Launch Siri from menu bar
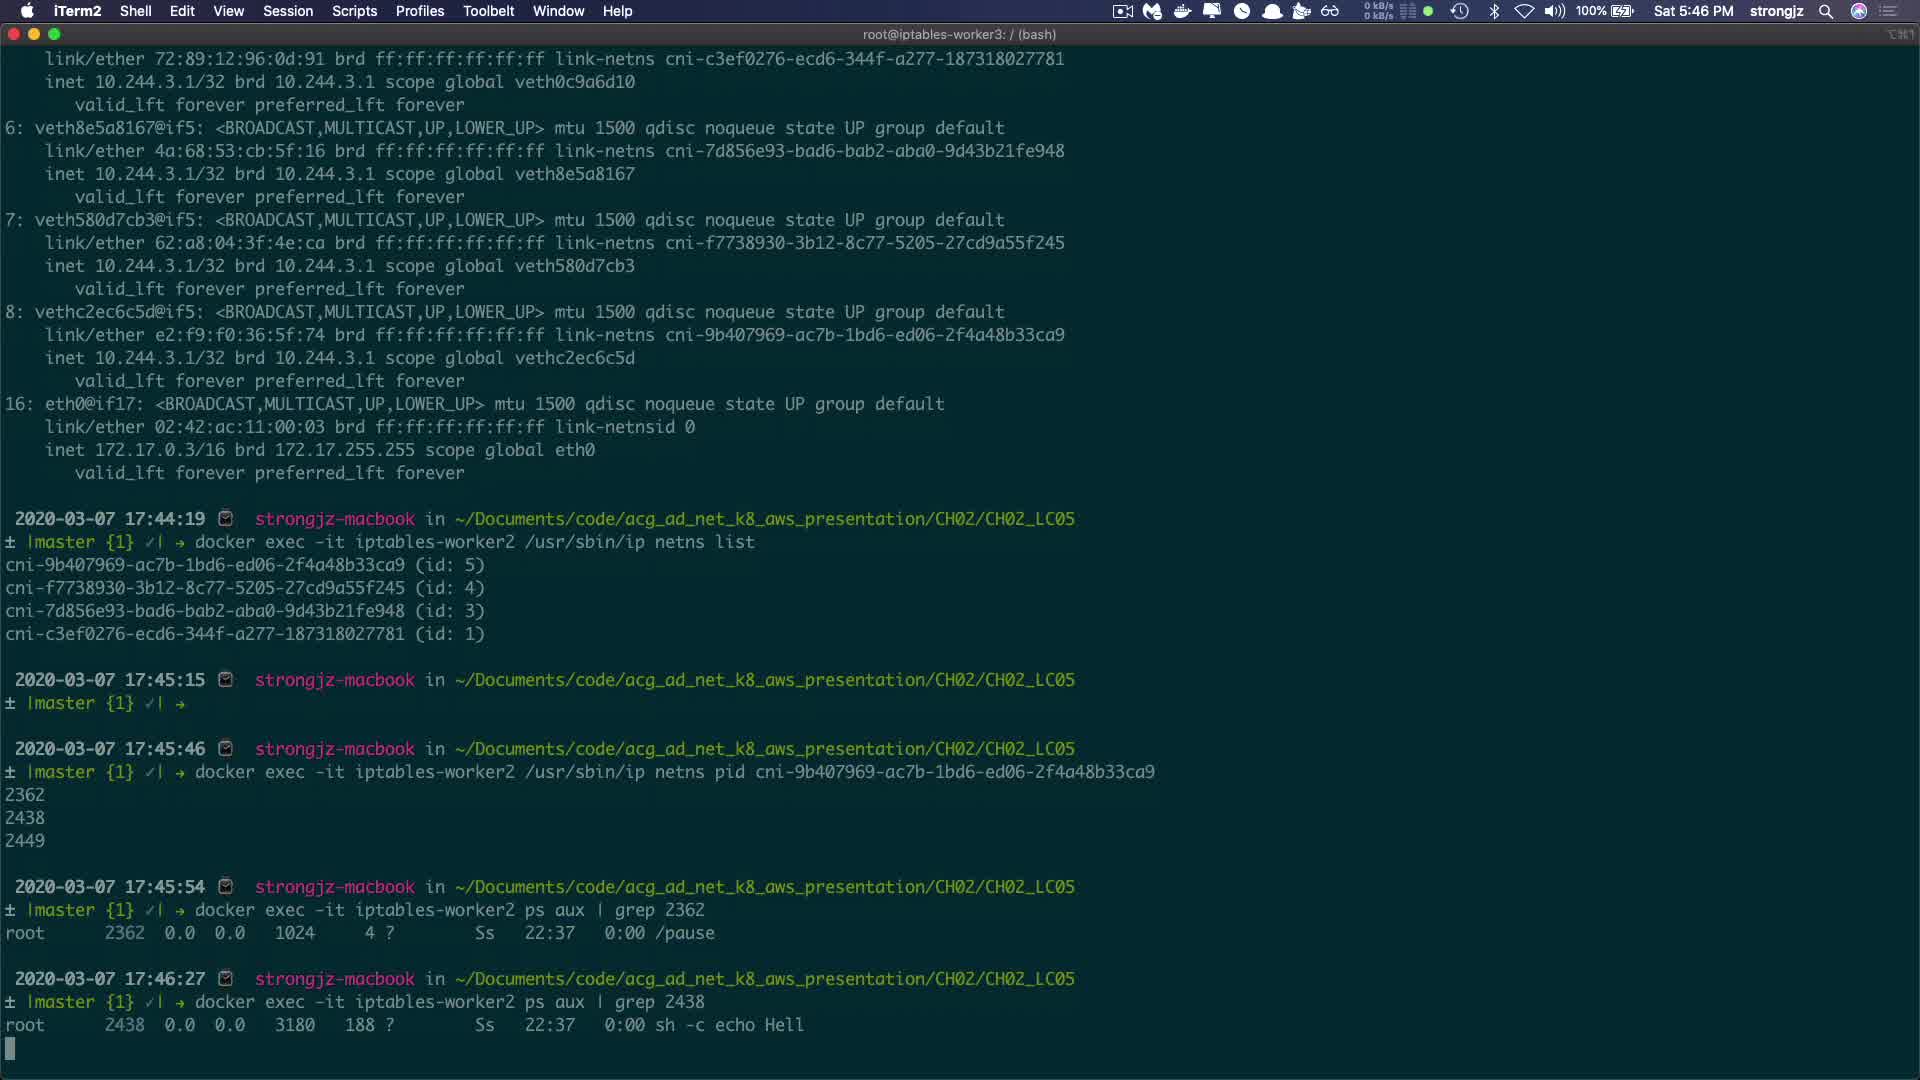The image size is (1920, 1080). (x=1859, y=11)
